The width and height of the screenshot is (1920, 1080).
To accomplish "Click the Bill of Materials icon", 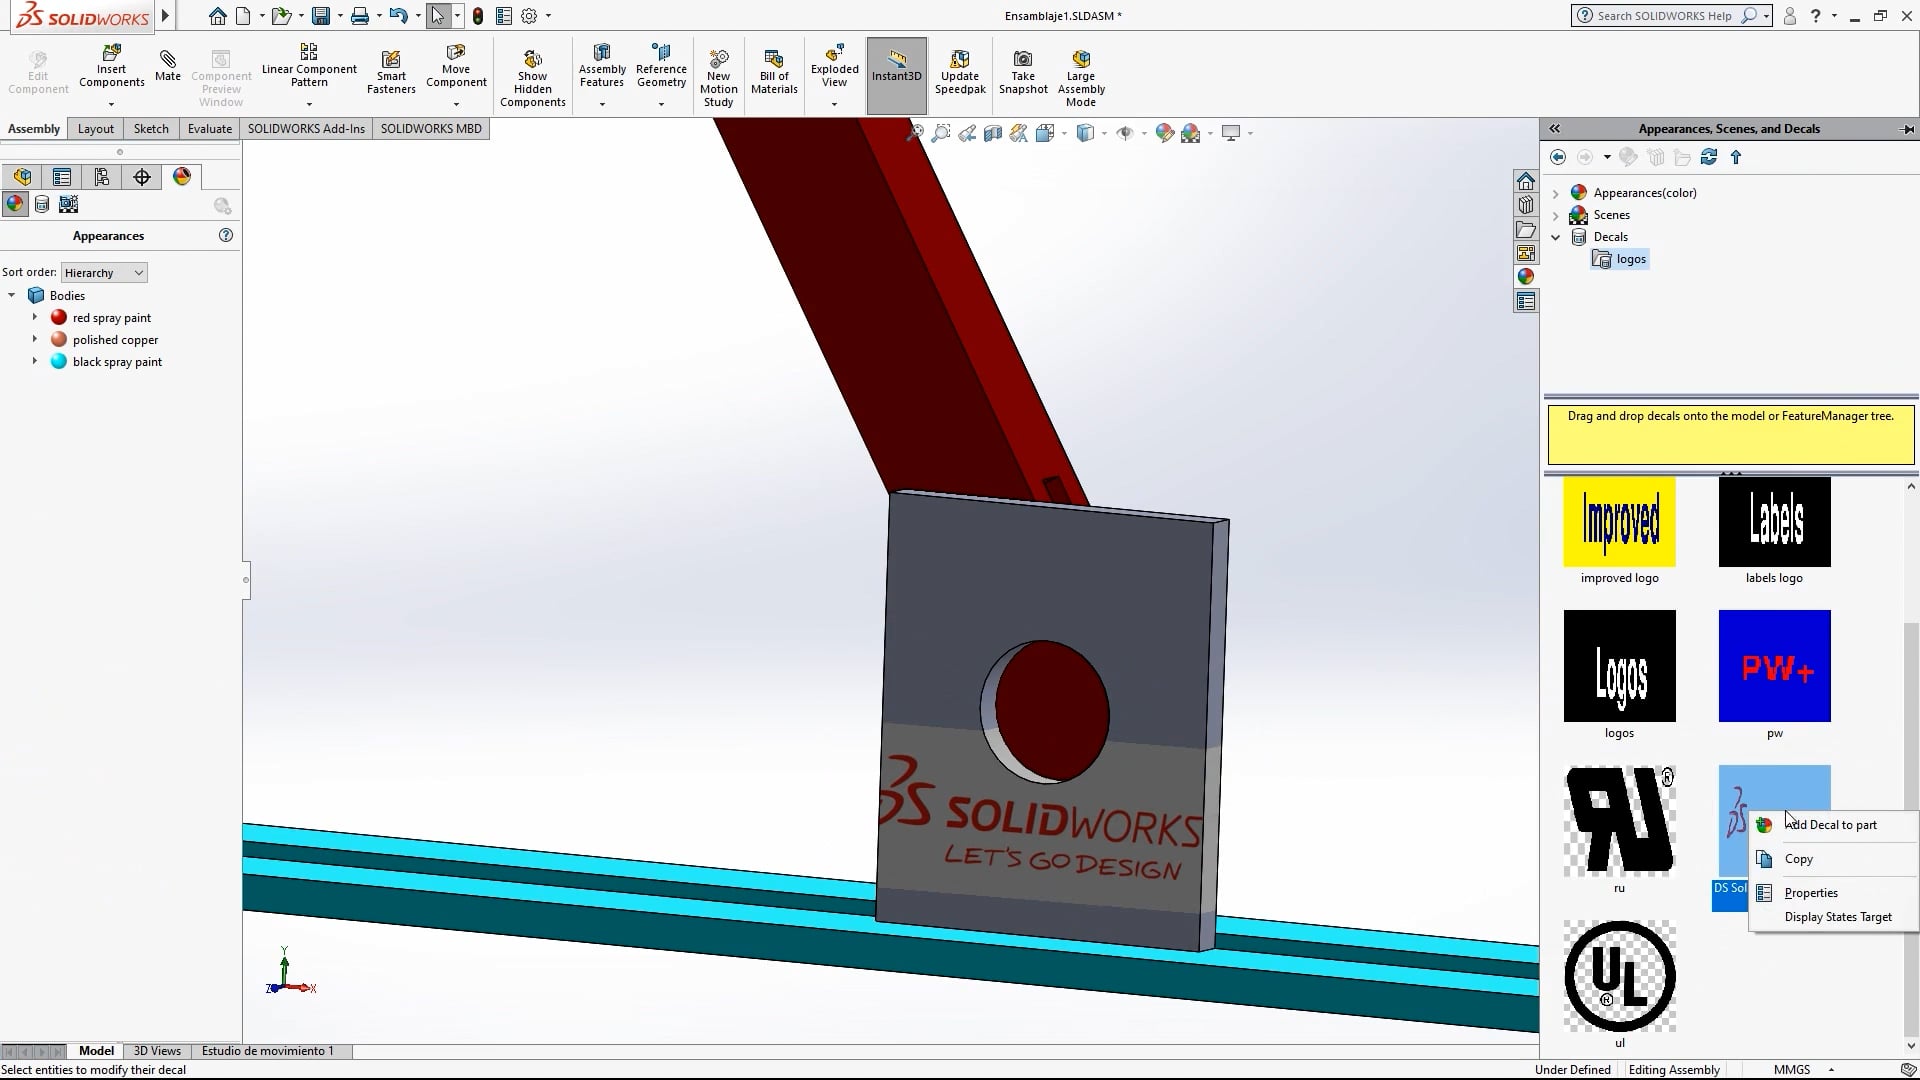I will [773, 63].
